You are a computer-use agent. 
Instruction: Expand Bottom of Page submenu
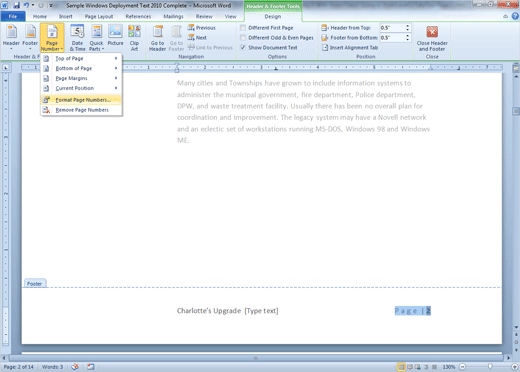pyautogui.click(x=81, y=68)
